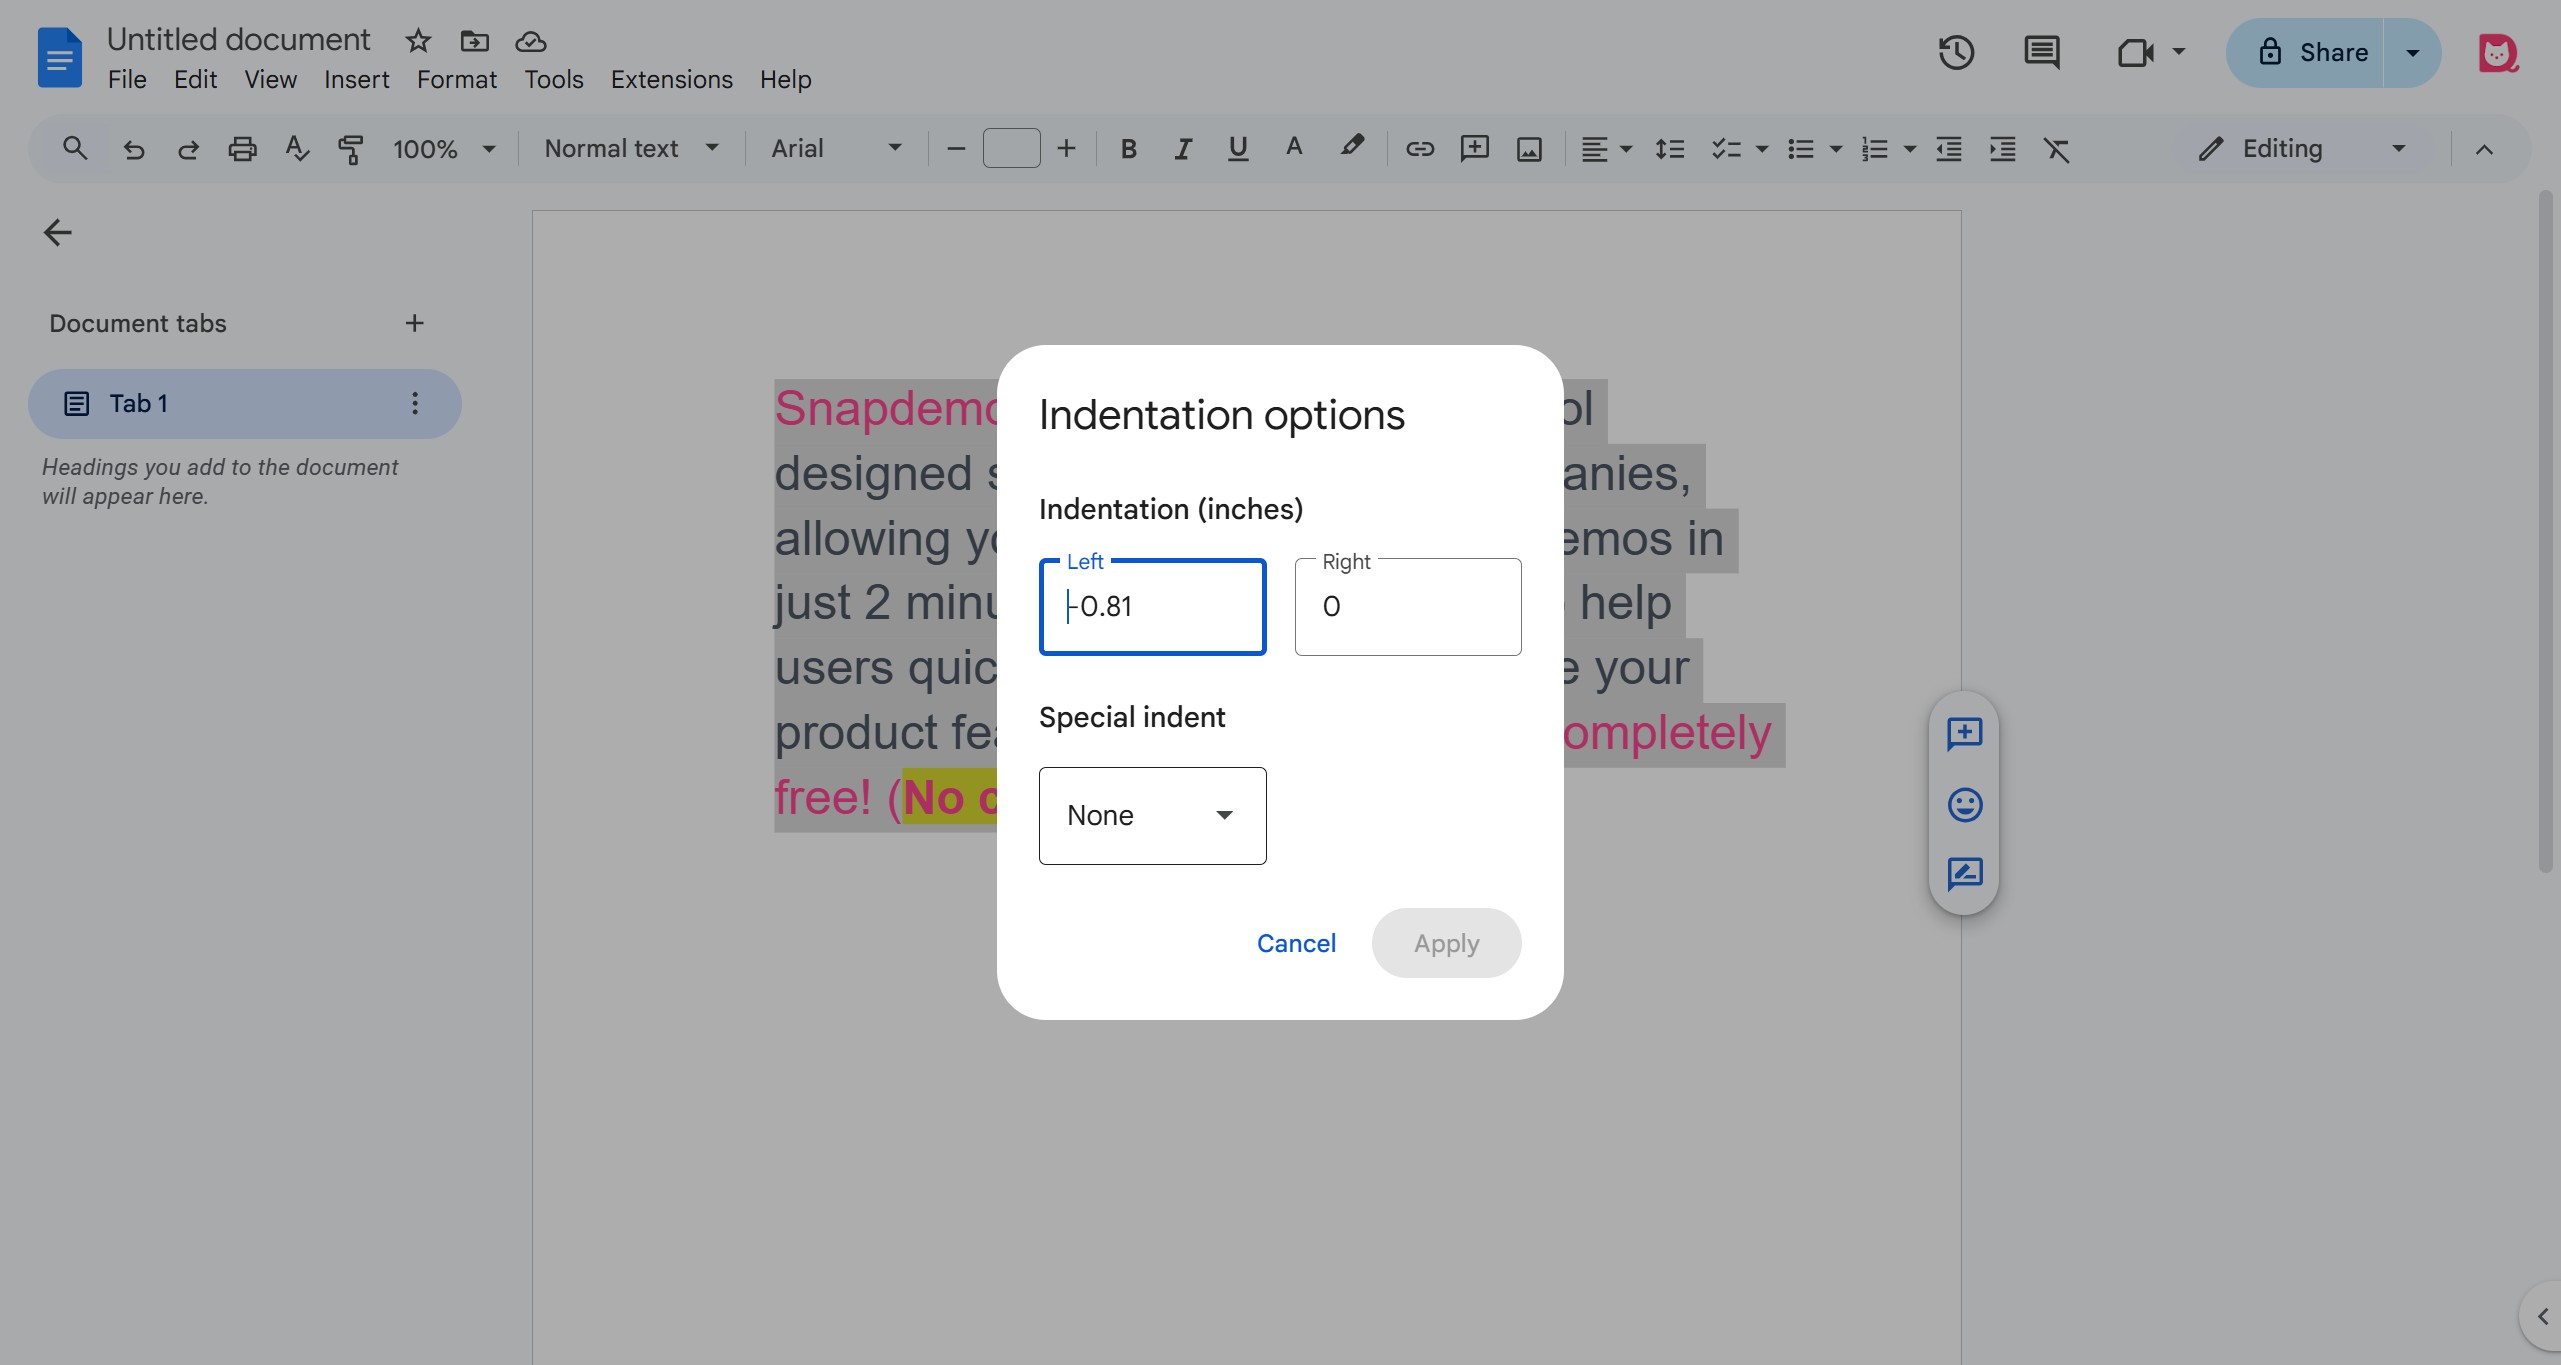Screen dimensions: 2561x1365
Task: Increase font size plus button
Action: point(1066,149)
